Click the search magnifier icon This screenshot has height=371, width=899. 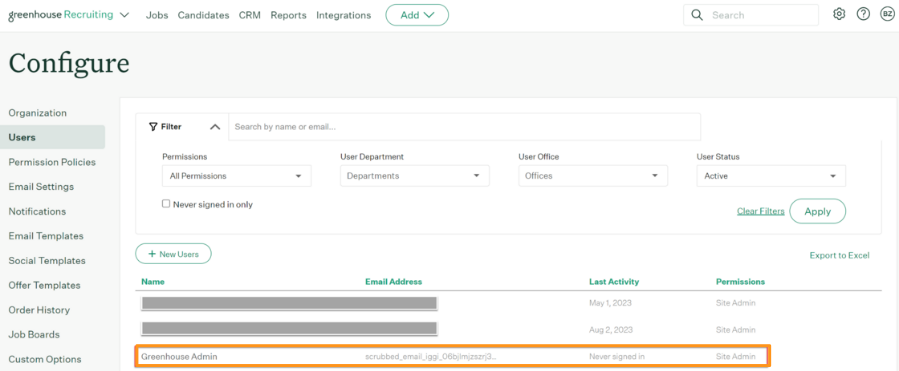[697, 15]
